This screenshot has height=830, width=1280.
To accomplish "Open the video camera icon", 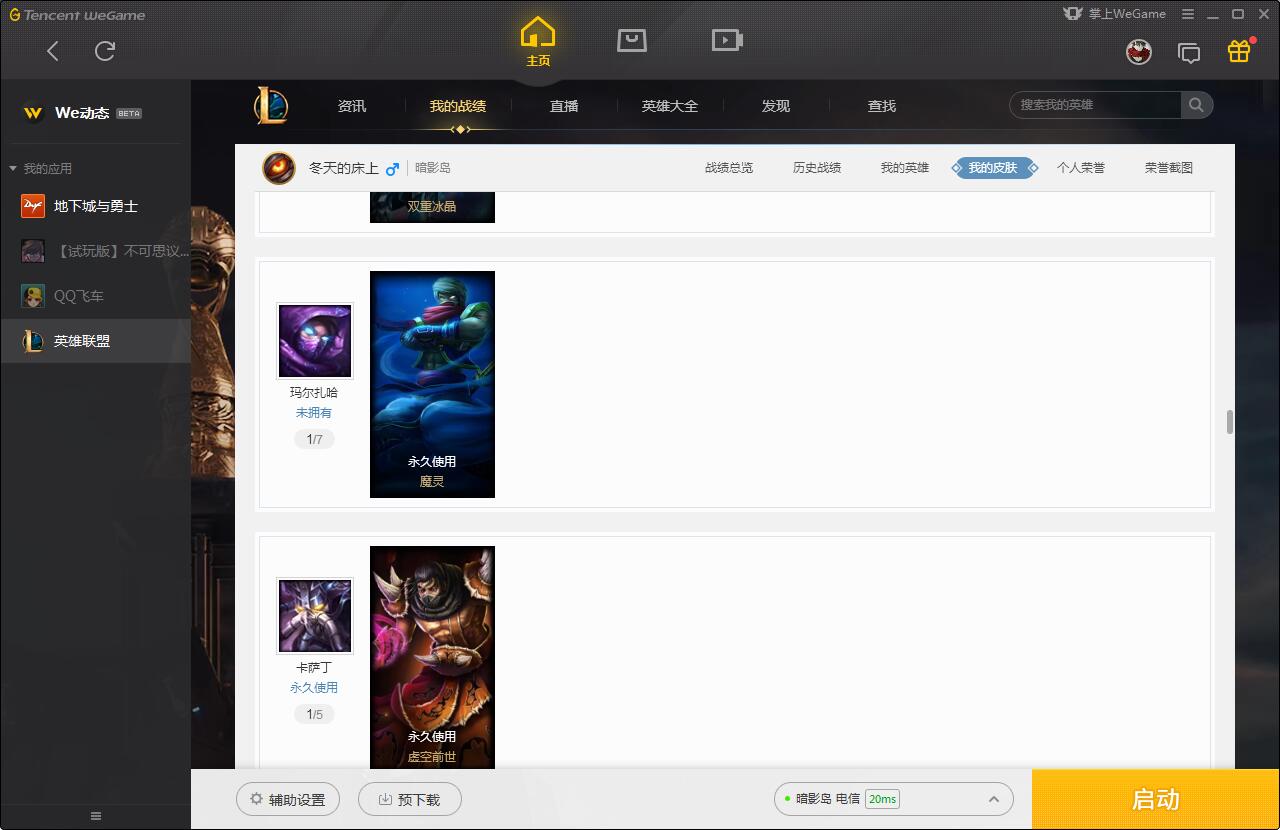I will click(x=727, y=40).
